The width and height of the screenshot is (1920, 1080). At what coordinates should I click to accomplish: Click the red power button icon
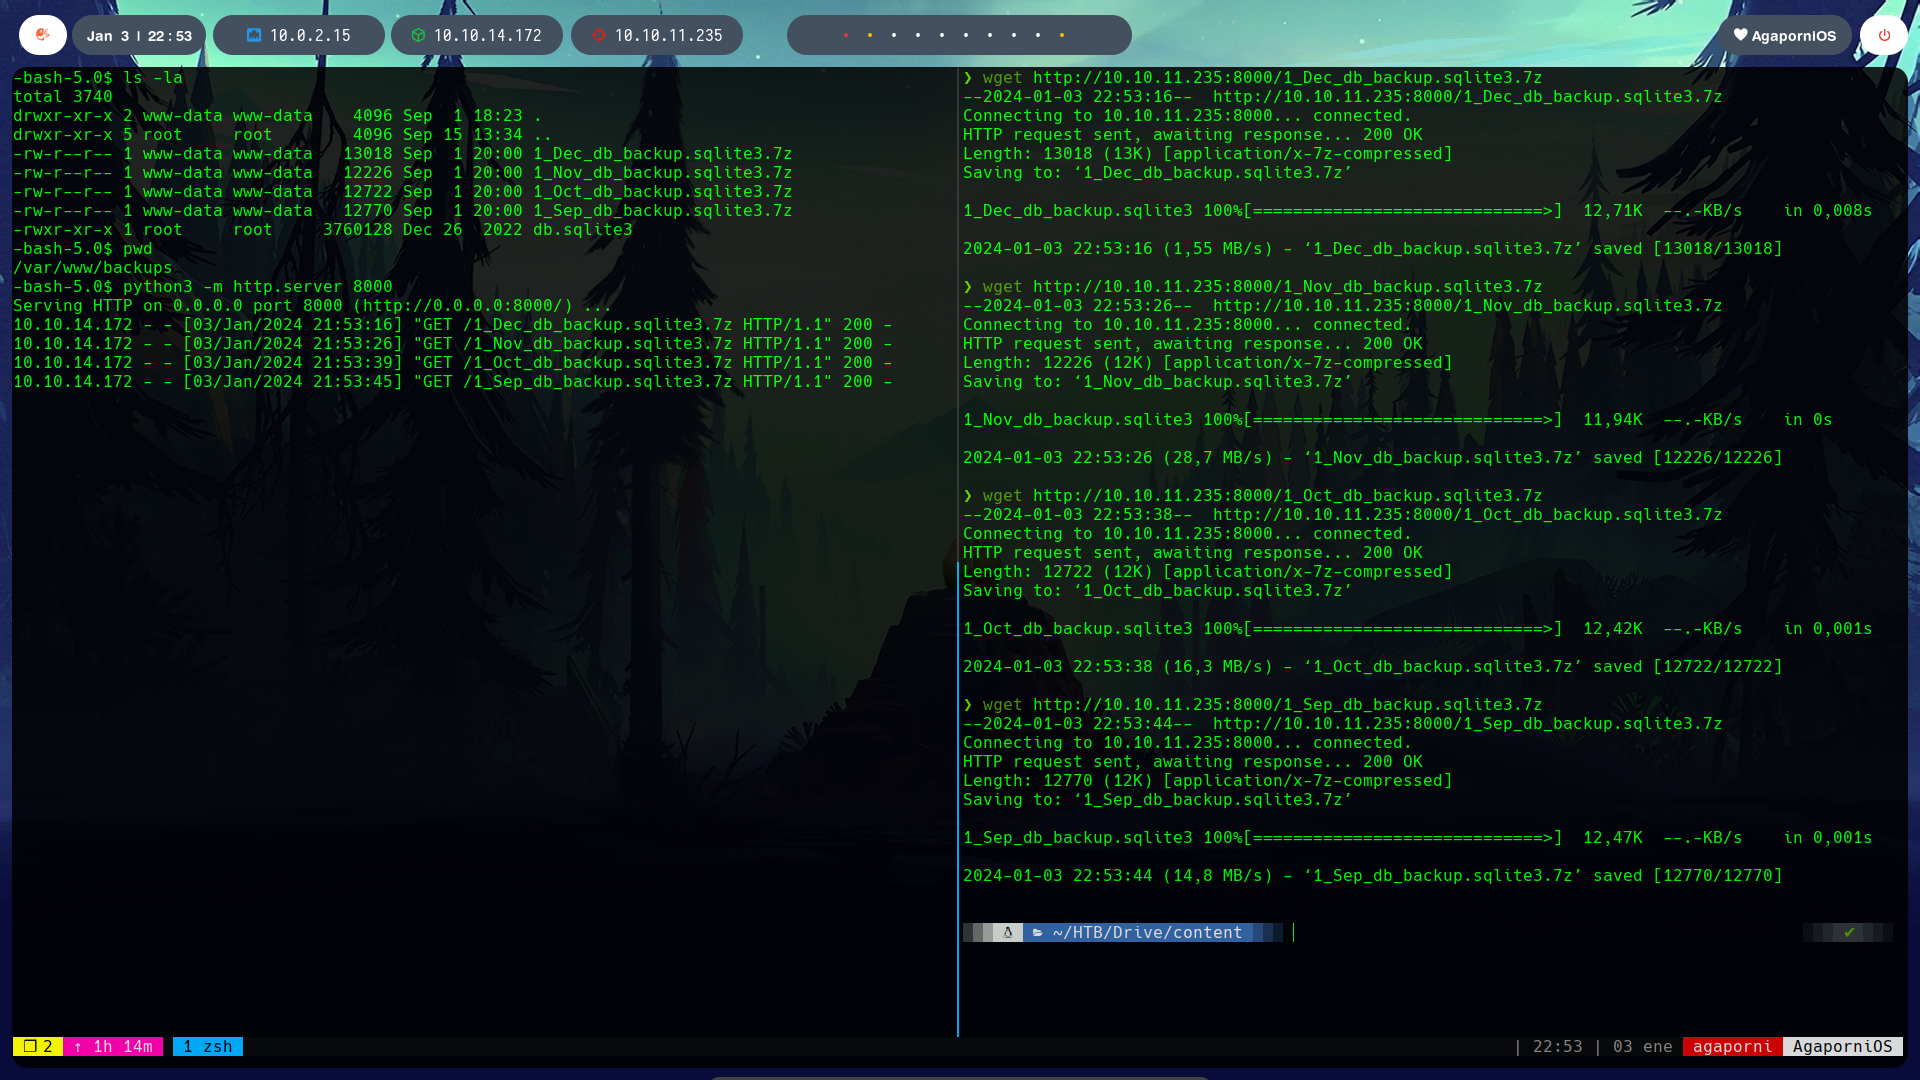pyautogui.click(x=1884, y=35)
